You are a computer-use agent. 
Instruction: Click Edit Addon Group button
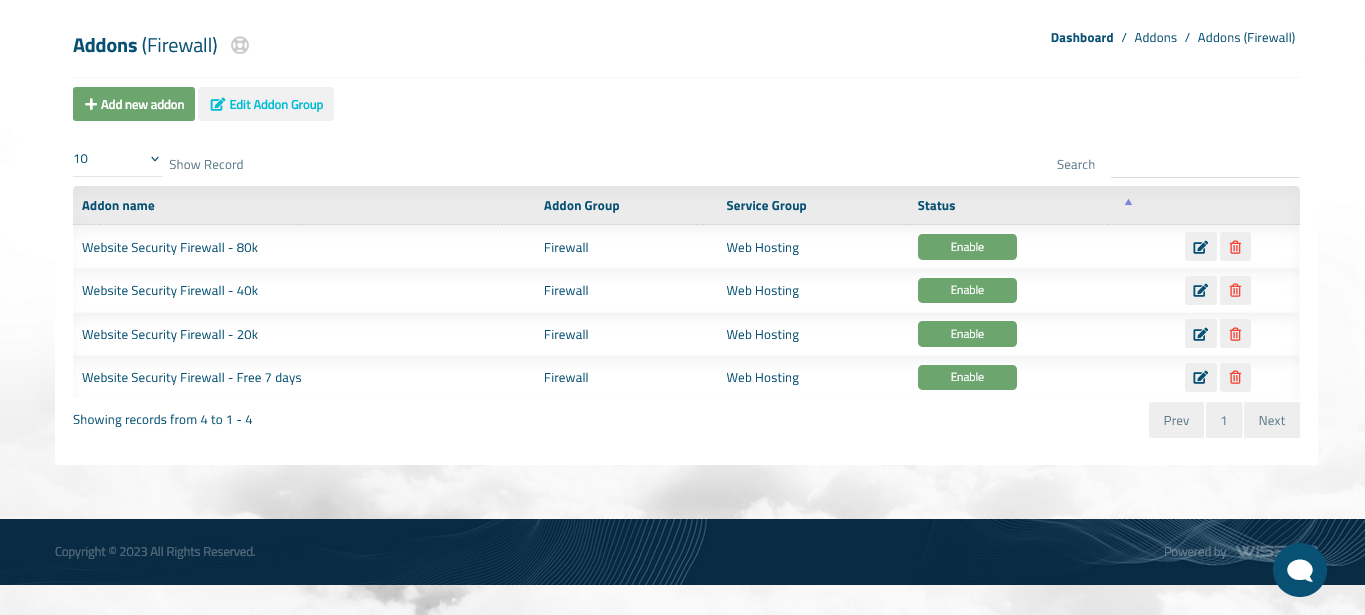[266, 104]
